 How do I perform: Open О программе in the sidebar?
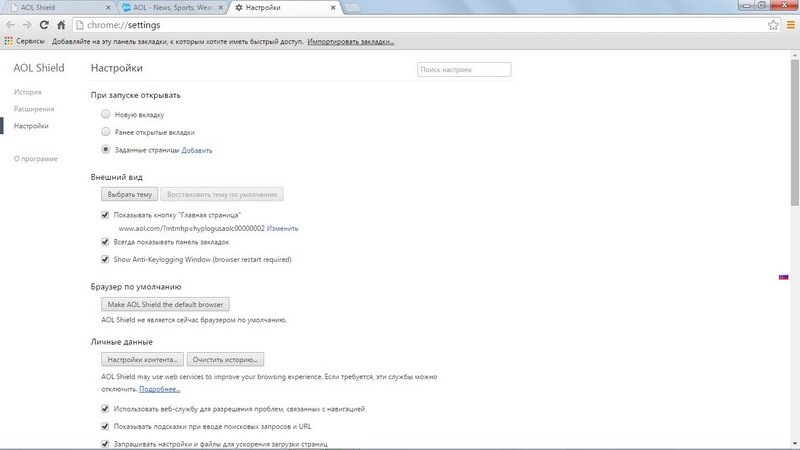point(36,159)
